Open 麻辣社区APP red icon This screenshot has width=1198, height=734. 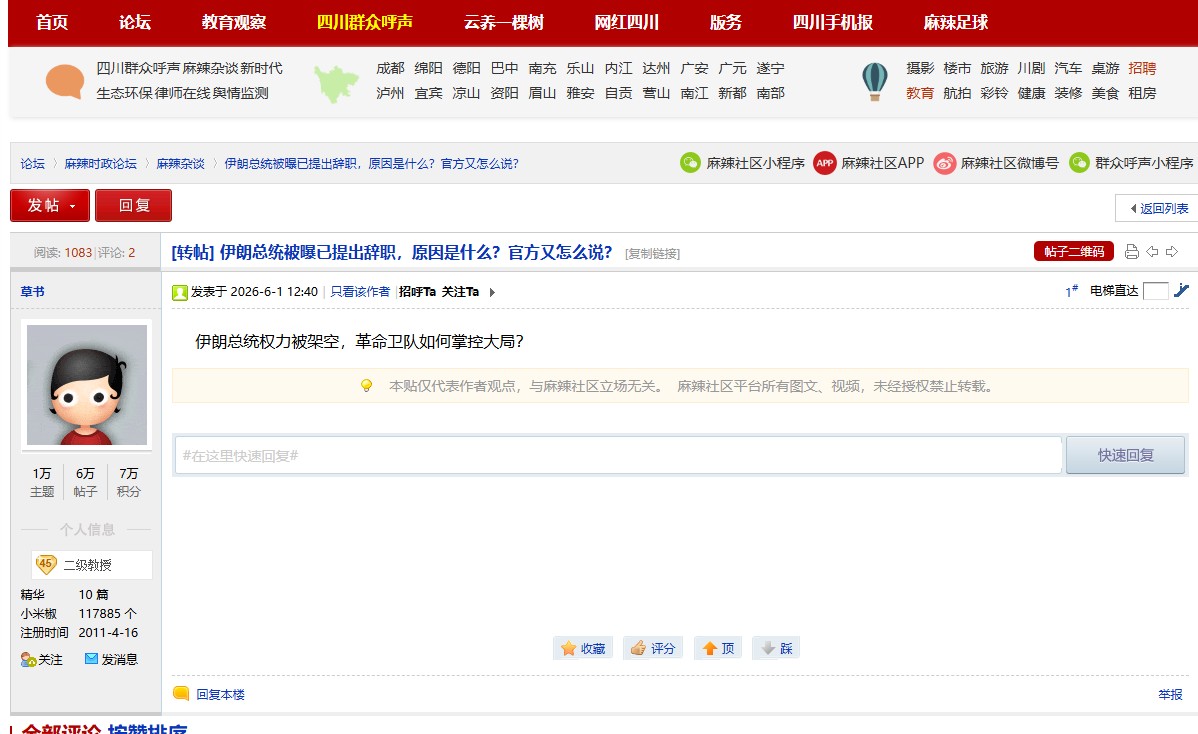pos(824,163)
